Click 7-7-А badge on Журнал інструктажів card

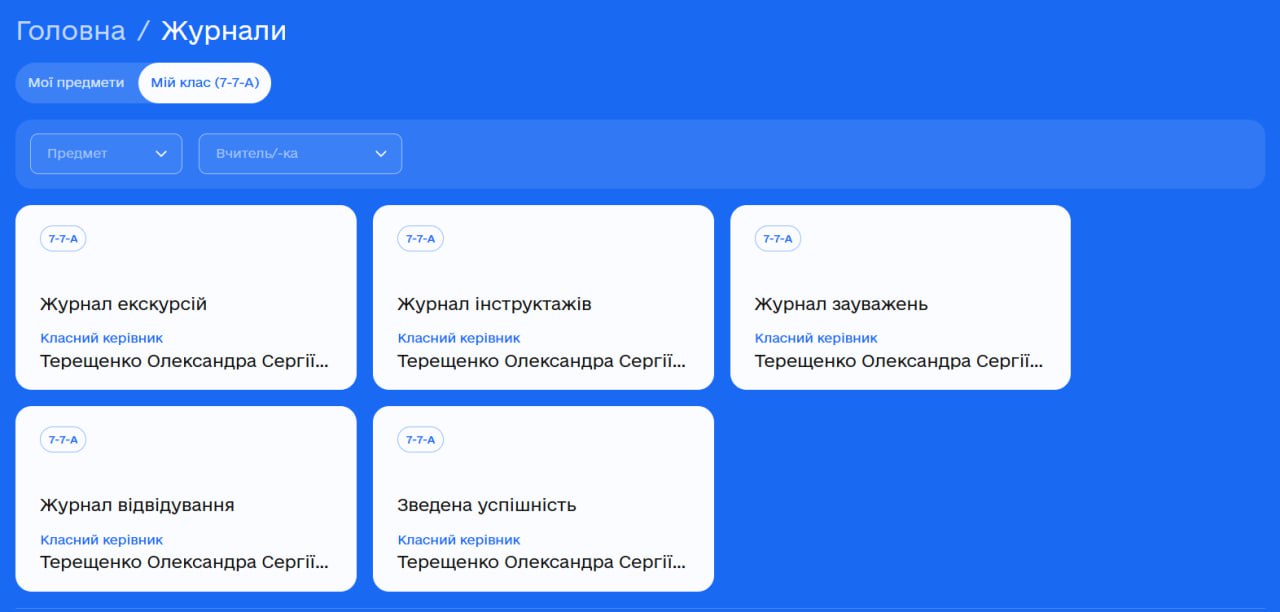point(420,239)
